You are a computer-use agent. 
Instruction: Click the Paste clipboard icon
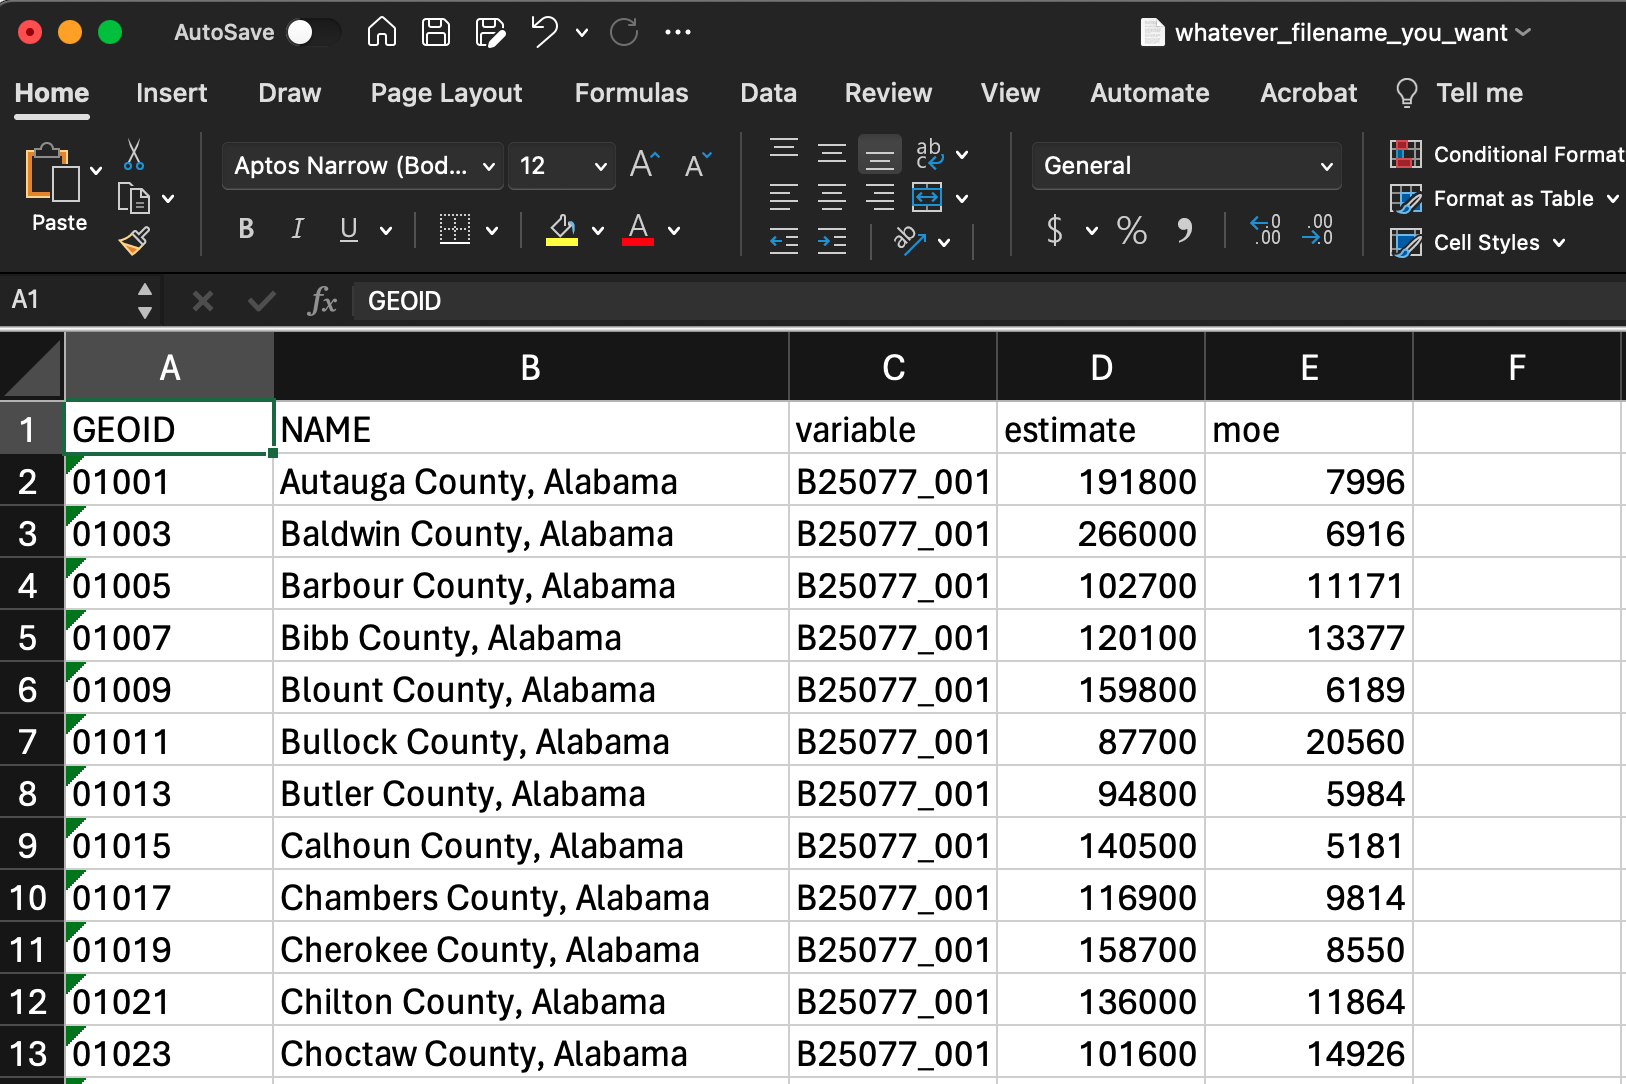pos(52,173)
